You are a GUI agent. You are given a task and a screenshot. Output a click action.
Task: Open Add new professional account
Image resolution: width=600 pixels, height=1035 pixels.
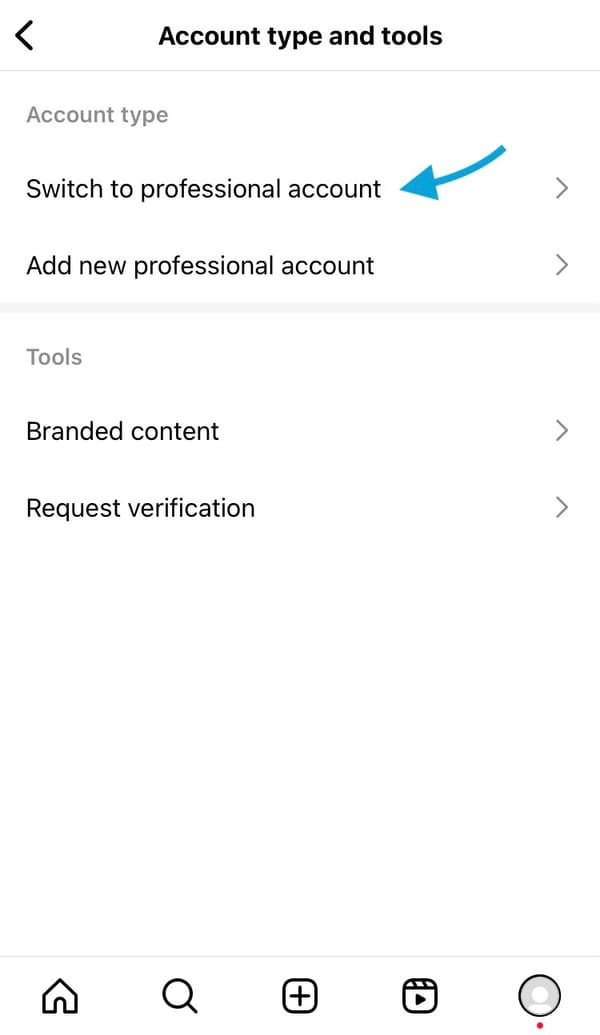pos(200,265)
